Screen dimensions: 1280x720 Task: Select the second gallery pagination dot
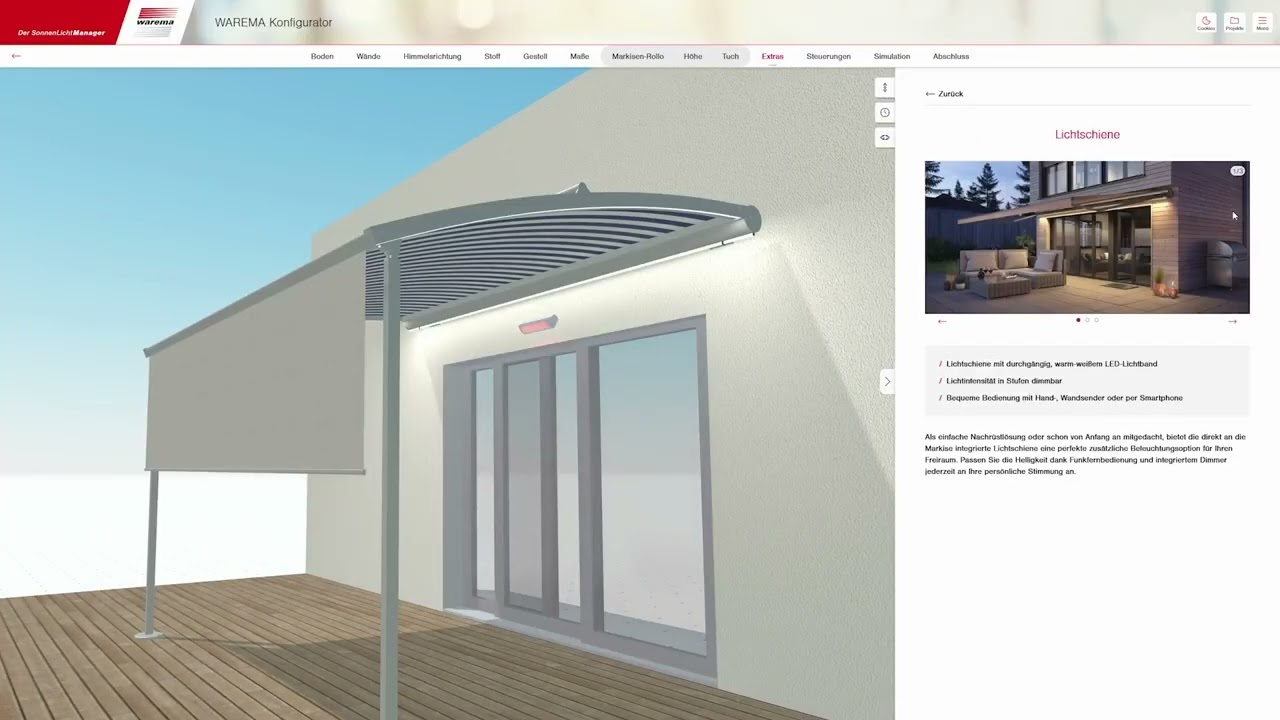1087,320
